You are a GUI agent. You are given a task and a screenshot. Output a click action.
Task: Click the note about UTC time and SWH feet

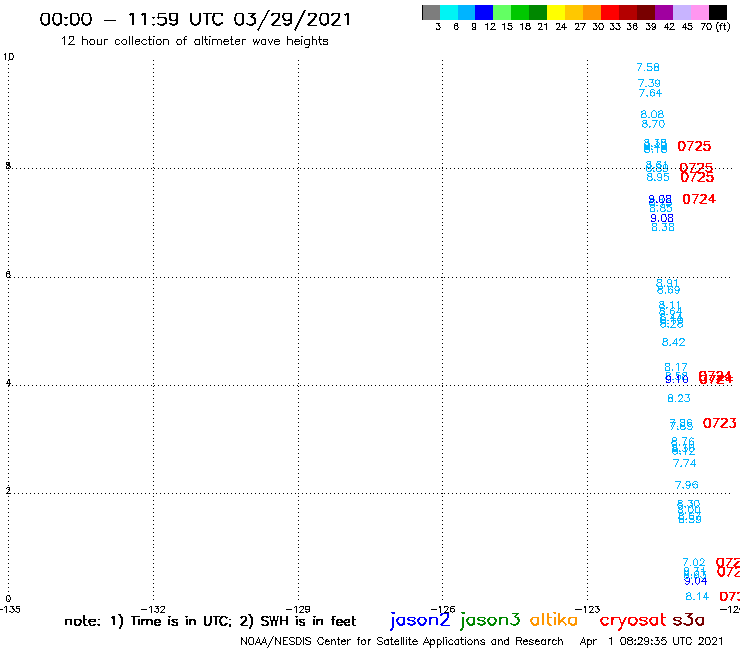[210, 621]
